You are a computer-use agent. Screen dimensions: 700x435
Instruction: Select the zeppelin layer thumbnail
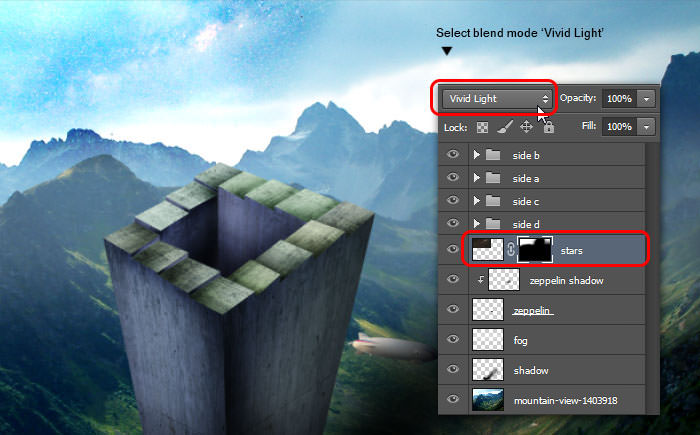tap(488, 310)
